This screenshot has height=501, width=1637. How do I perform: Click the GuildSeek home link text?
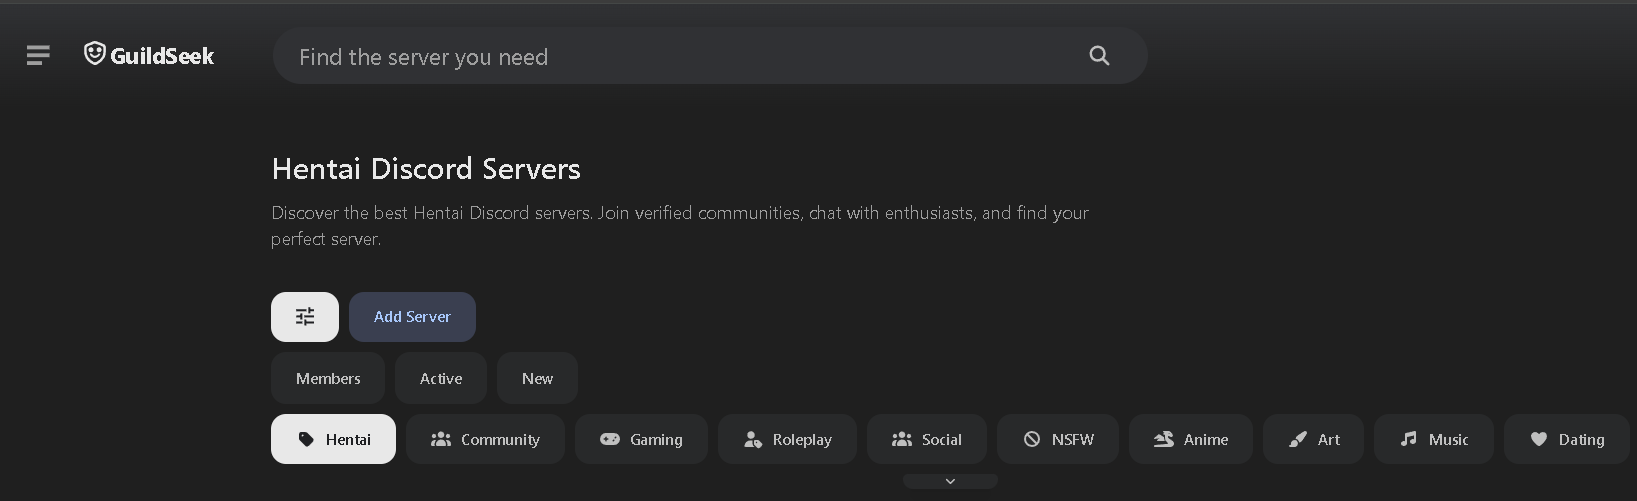point(162,56)
